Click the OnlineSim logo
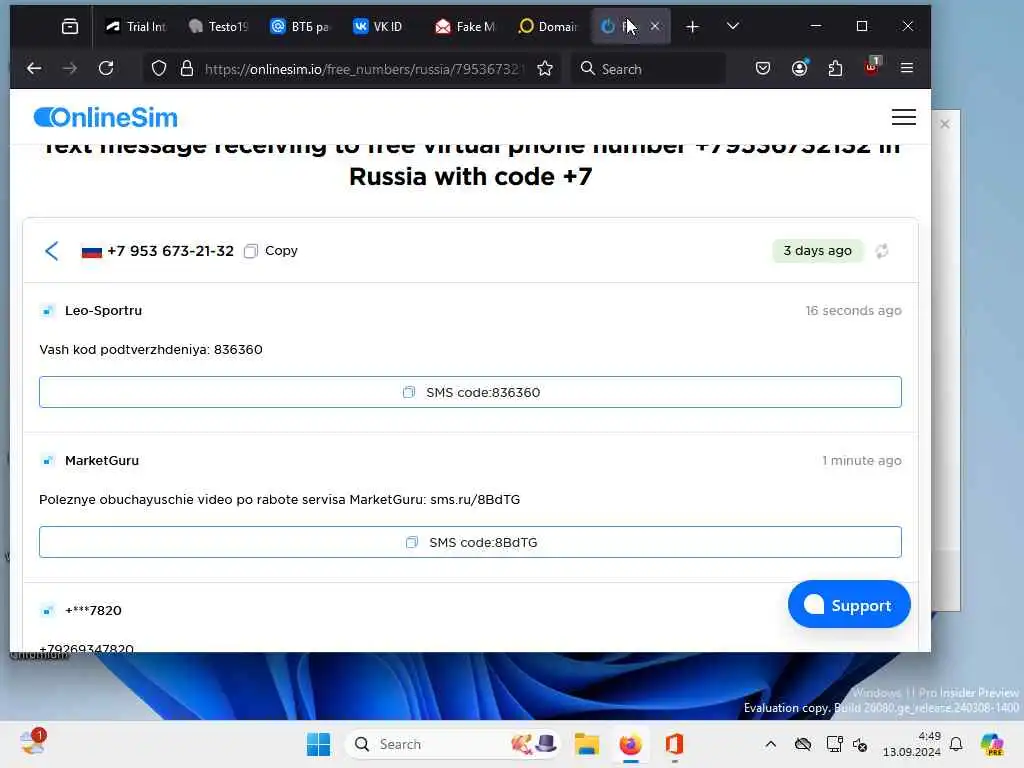 pyautogui.click(x=106, y=118)
